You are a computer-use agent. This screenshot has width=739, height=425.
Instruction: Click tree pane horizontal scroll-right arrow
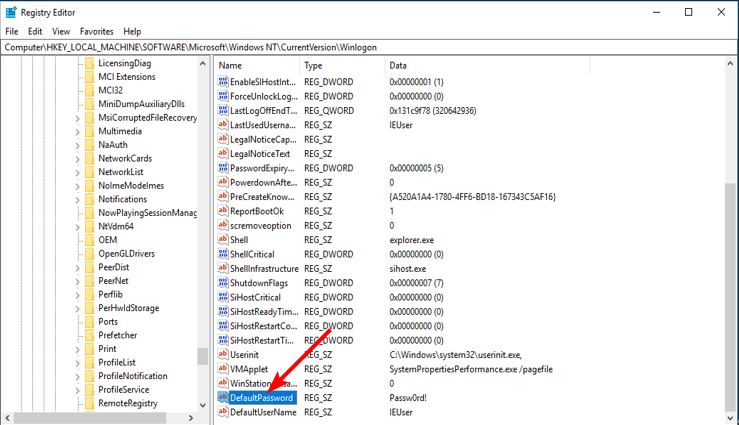[x=191, y=418]
